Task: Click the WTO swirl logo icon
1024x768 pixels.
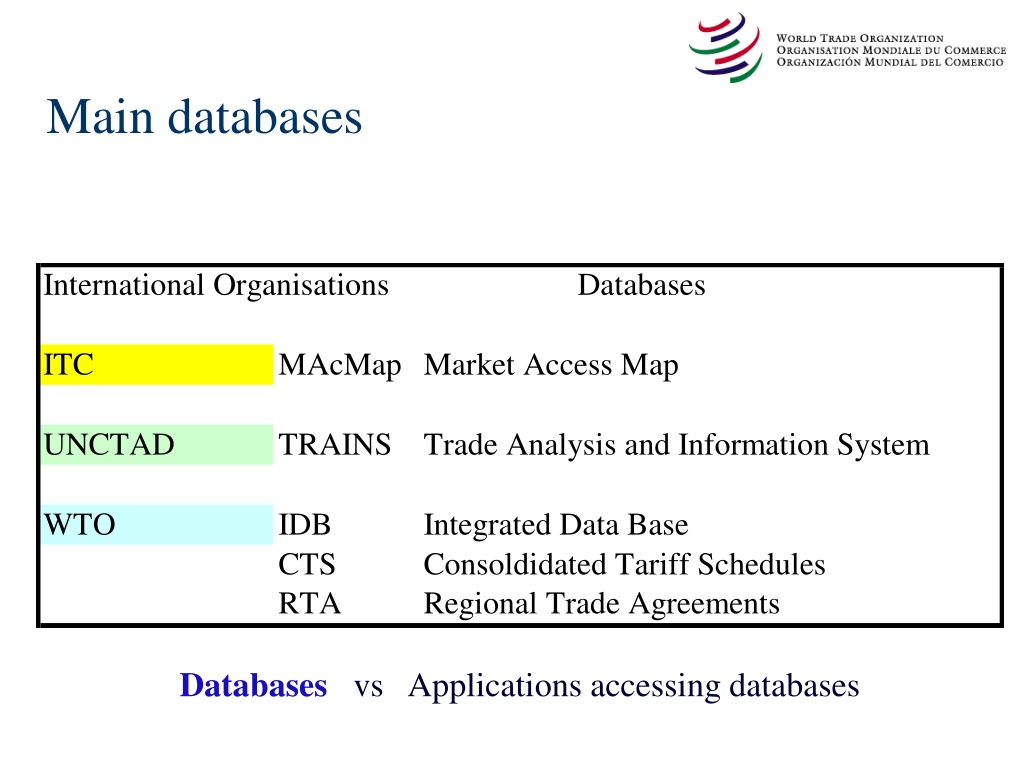Action: click(726, 48)
